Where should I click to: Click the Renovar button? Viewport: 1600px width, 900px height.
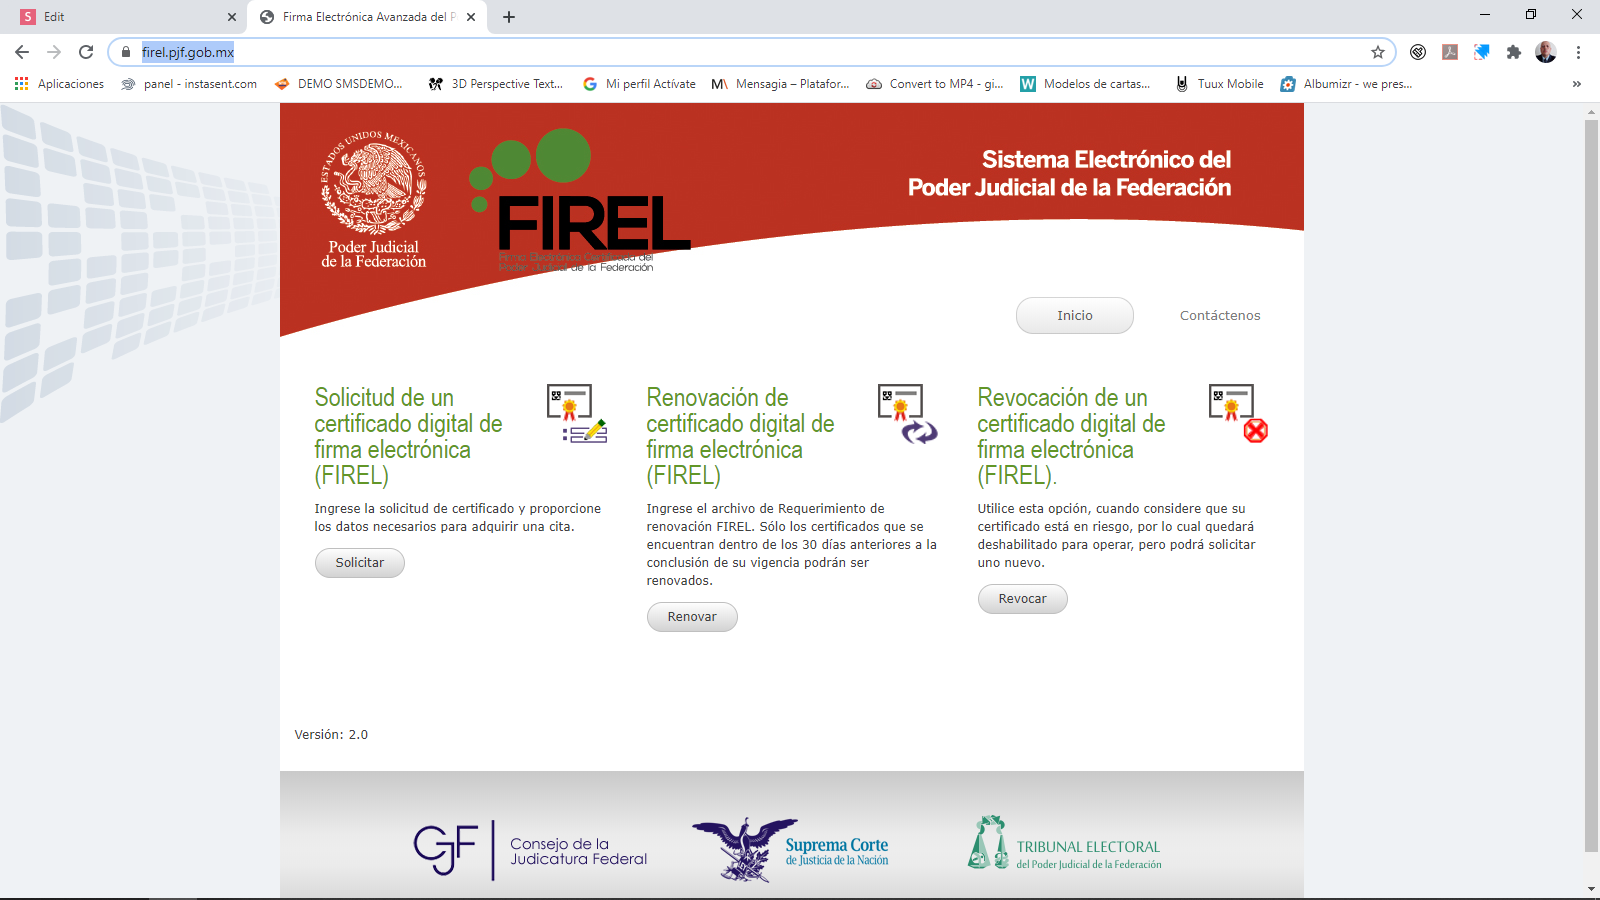click(x=692, y=617)
